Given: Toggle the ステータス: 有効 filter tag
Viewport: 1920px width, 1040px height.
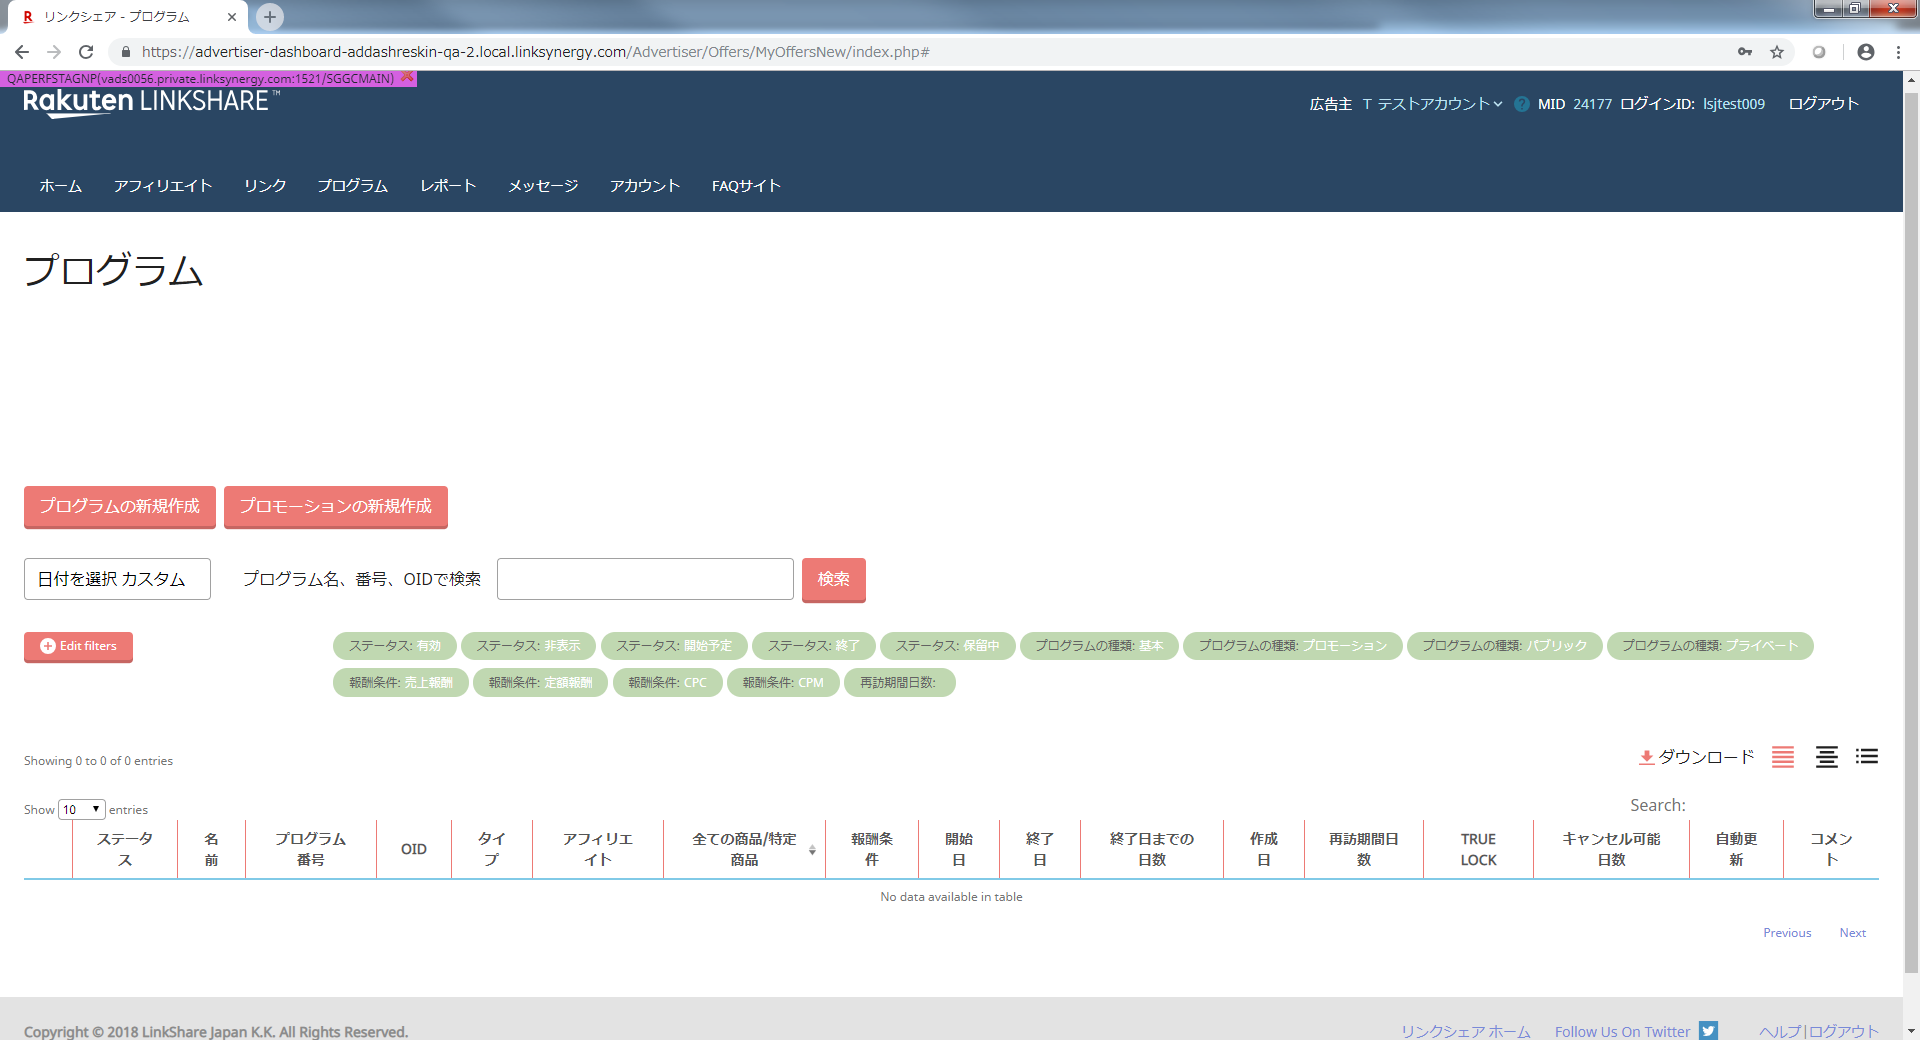Looking at the screenshot, I should click(x=394, y=646).
